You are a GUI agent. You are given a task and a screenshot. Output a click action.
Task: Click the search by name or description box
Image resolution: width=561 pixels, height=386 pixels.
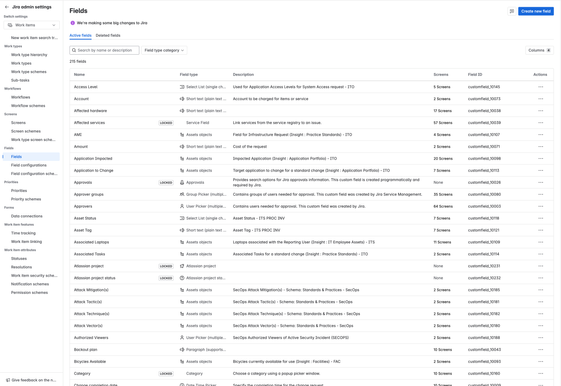tap(104, 50)
